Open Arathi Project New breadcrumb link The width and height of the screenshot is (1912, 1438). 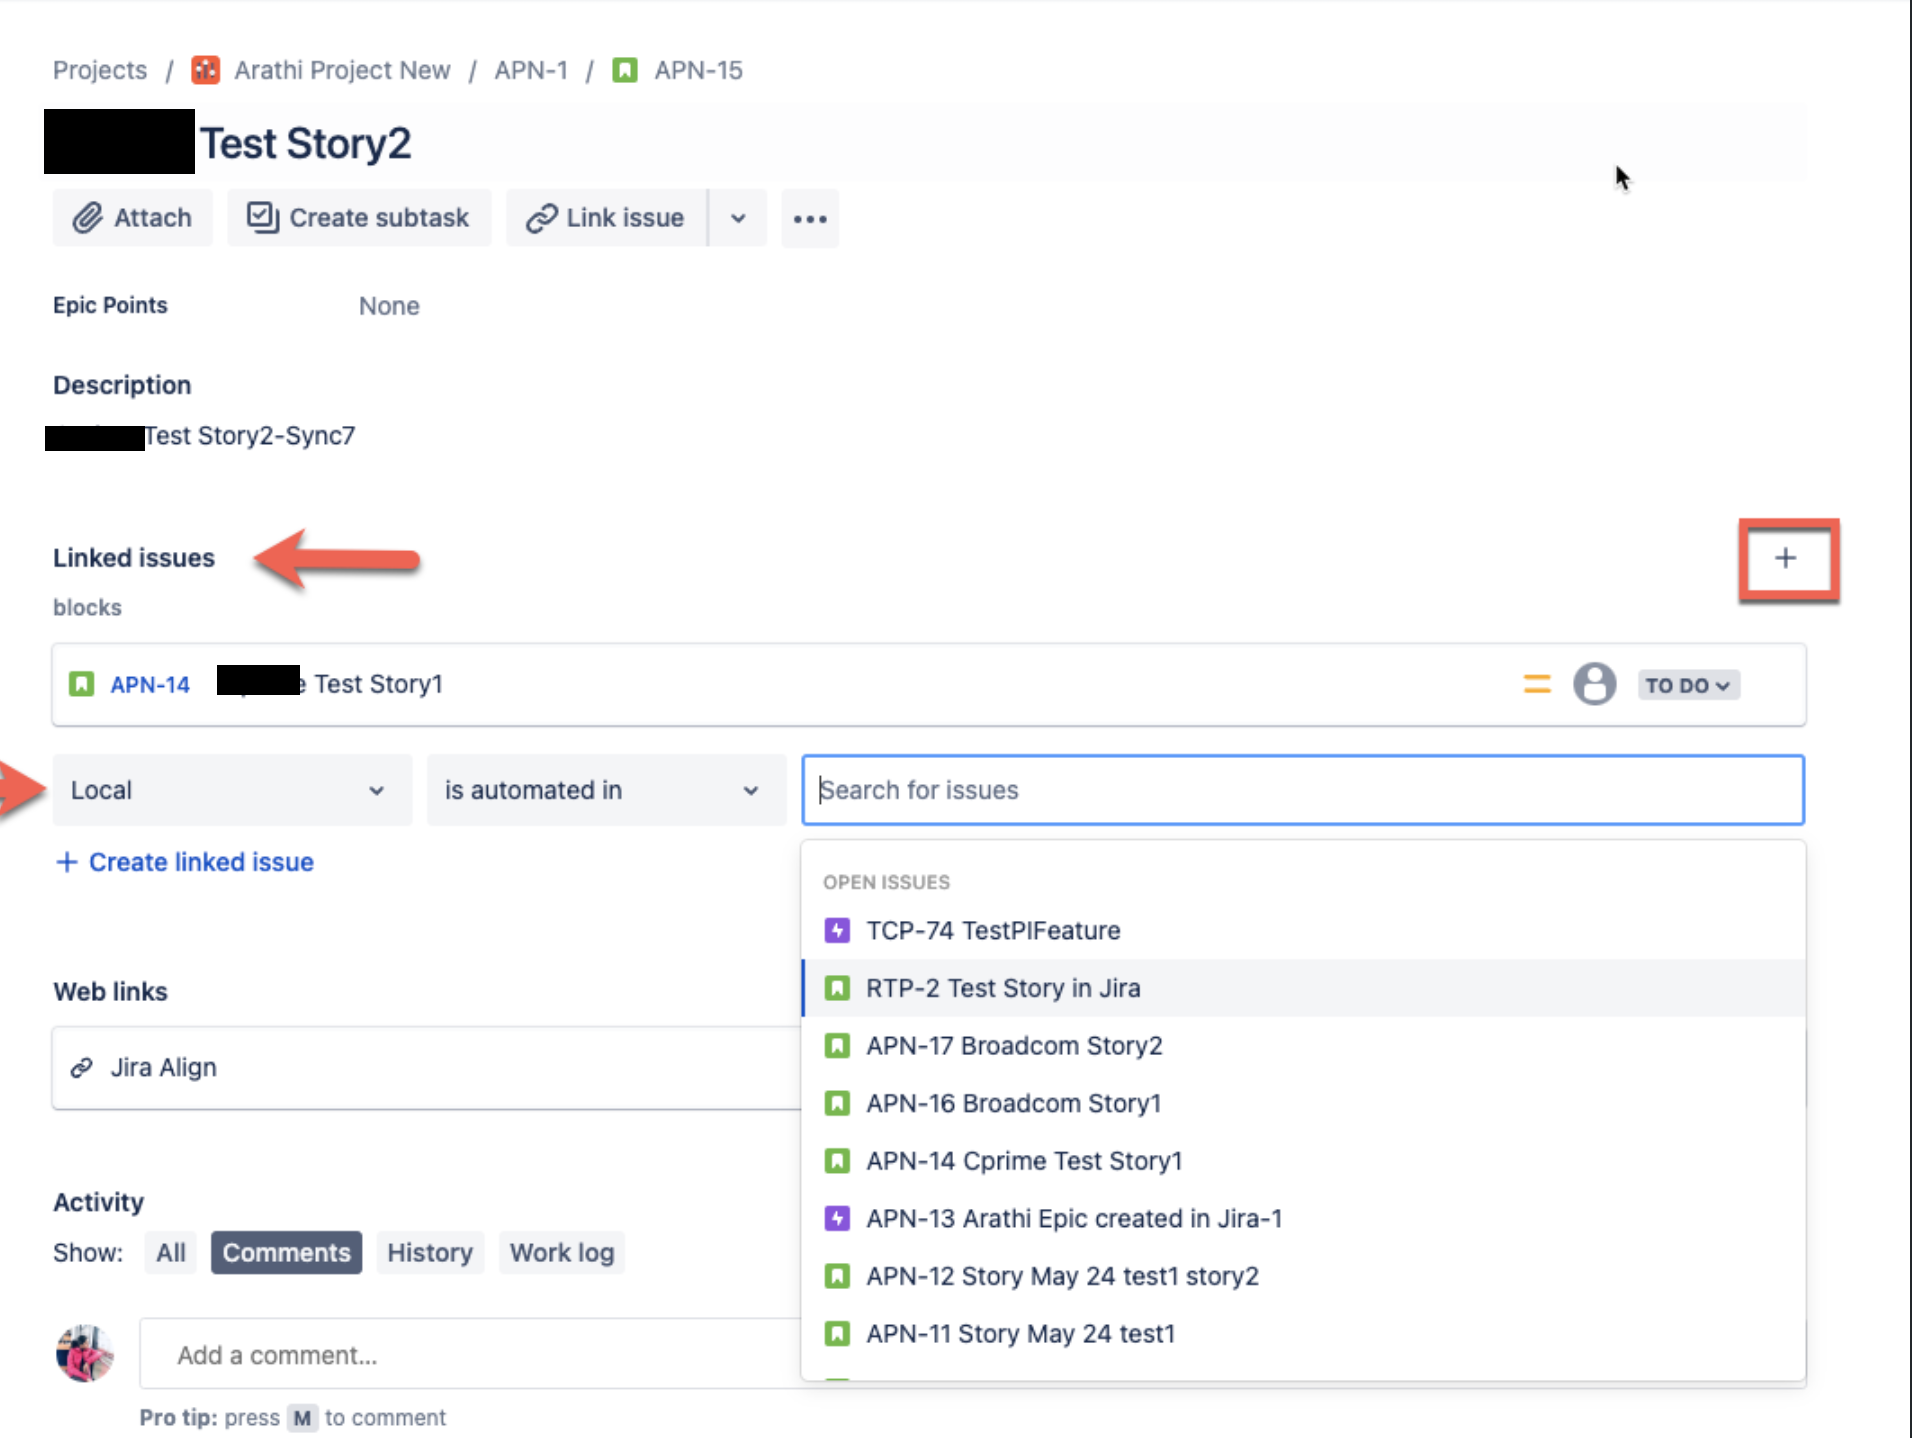click(342, 70)
